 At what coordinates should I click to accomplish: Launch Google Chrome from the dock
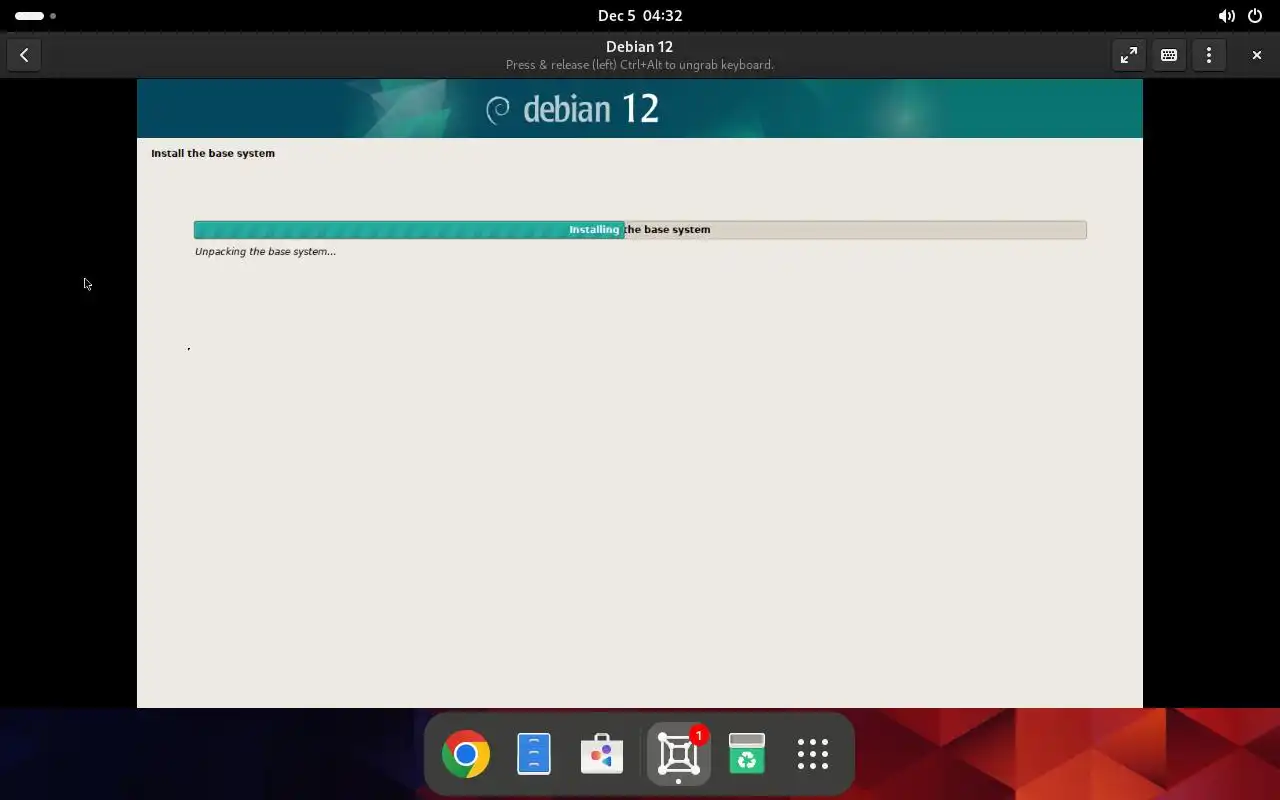click(x=466, y=754)
